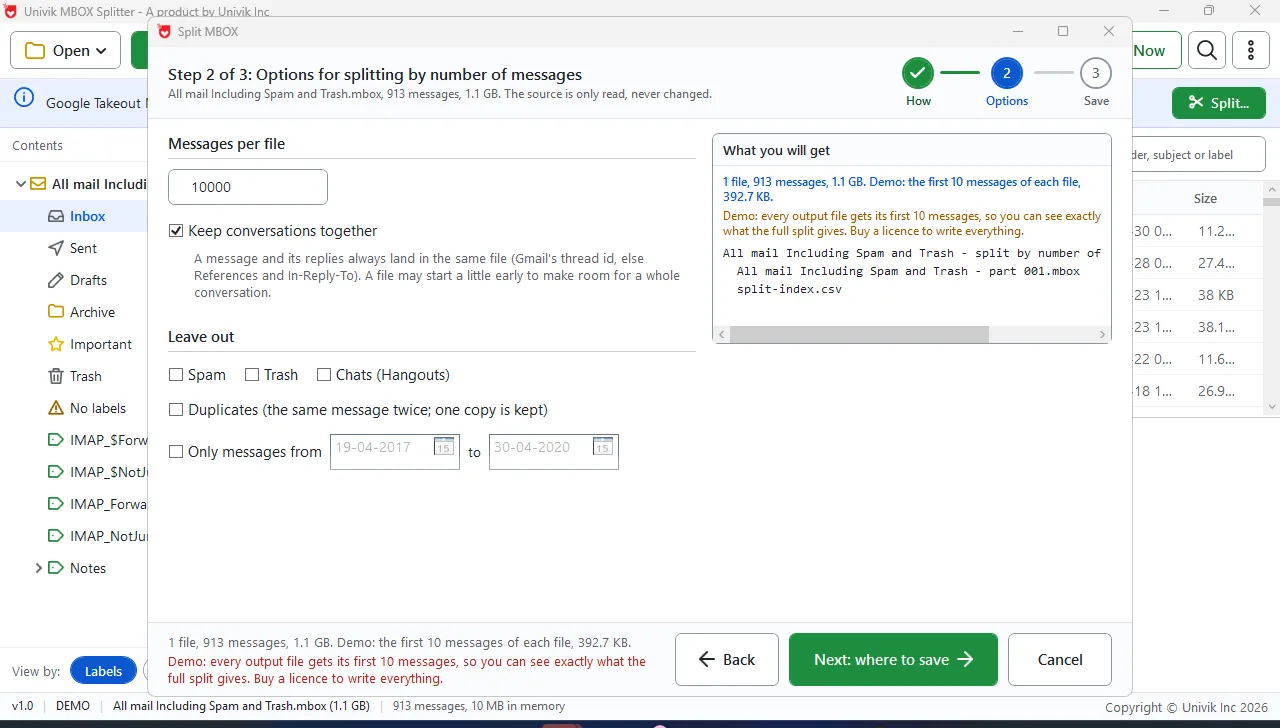Click the Drafts pencil icon
1280x728 pixels.
[56, 280]
